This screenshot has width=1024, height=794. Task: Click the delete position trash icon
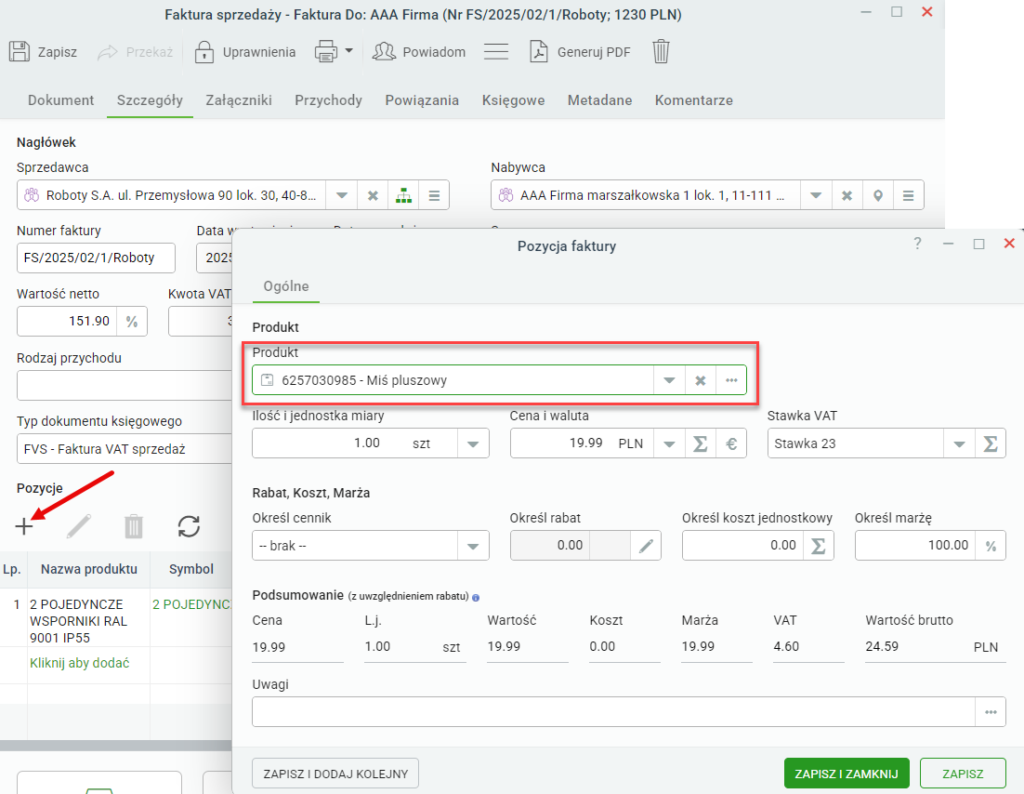[x=133, y=526]
